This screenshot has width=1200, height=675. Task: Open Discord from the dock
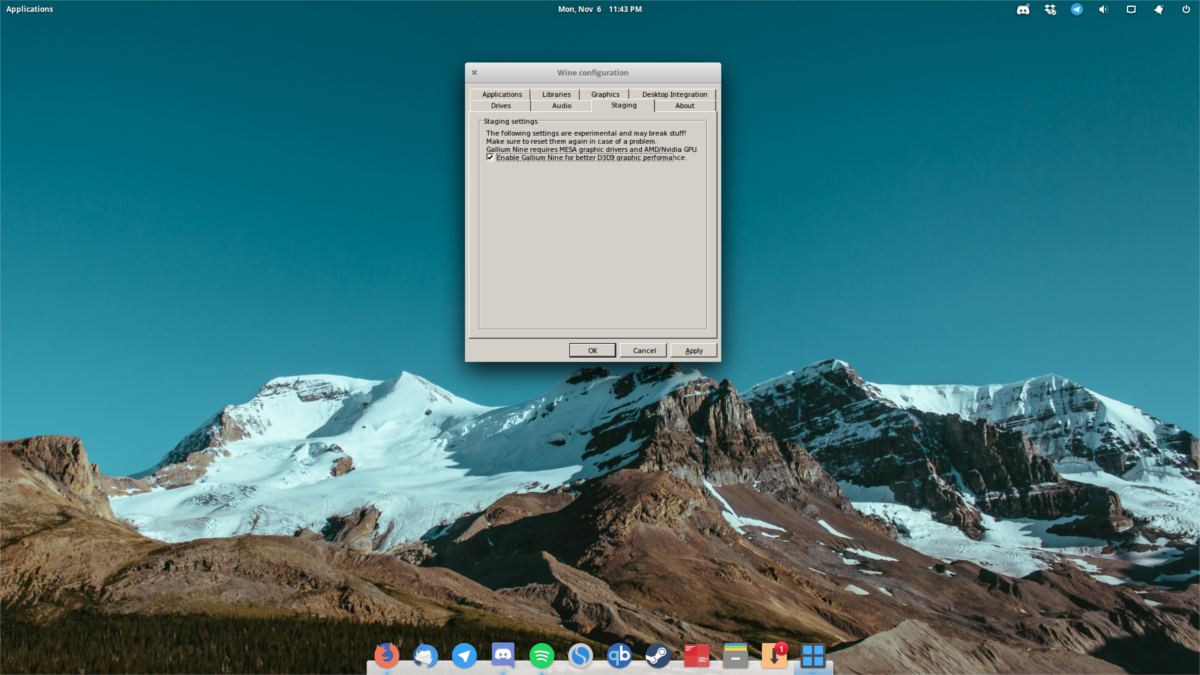pos(503,655)
